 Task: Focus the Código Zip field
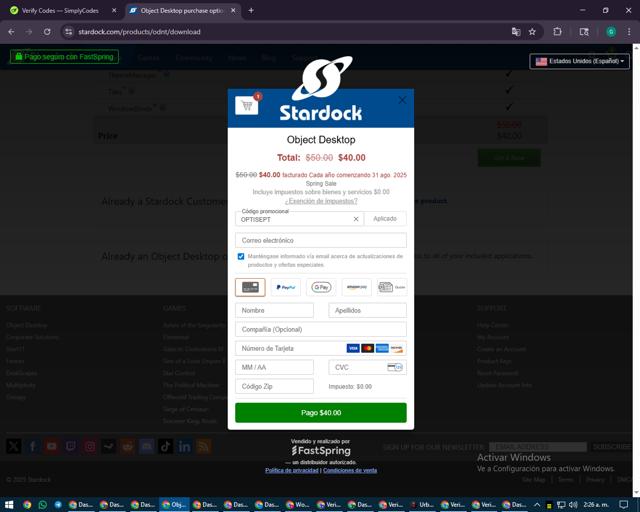tap(274, 386)
